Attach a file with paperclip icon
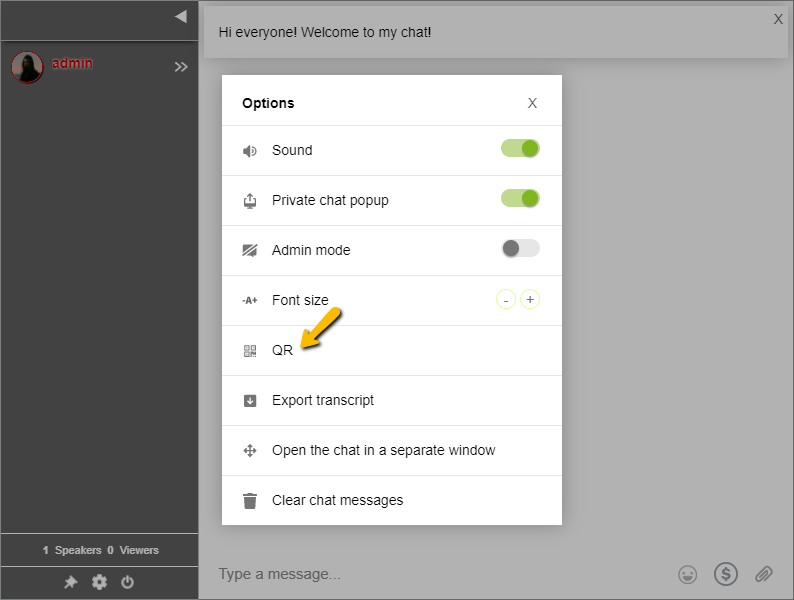 tap(763, 574)
